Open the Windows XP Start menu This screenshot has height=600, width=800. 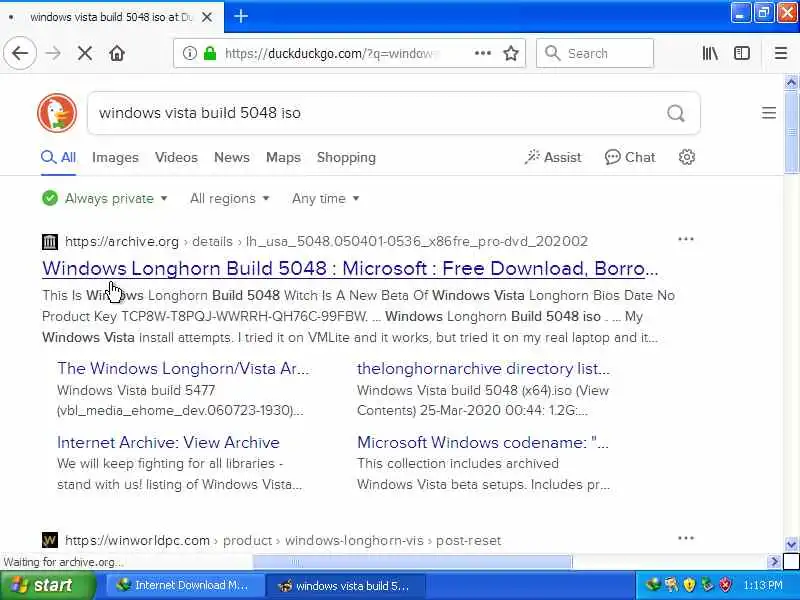(47, 585)
